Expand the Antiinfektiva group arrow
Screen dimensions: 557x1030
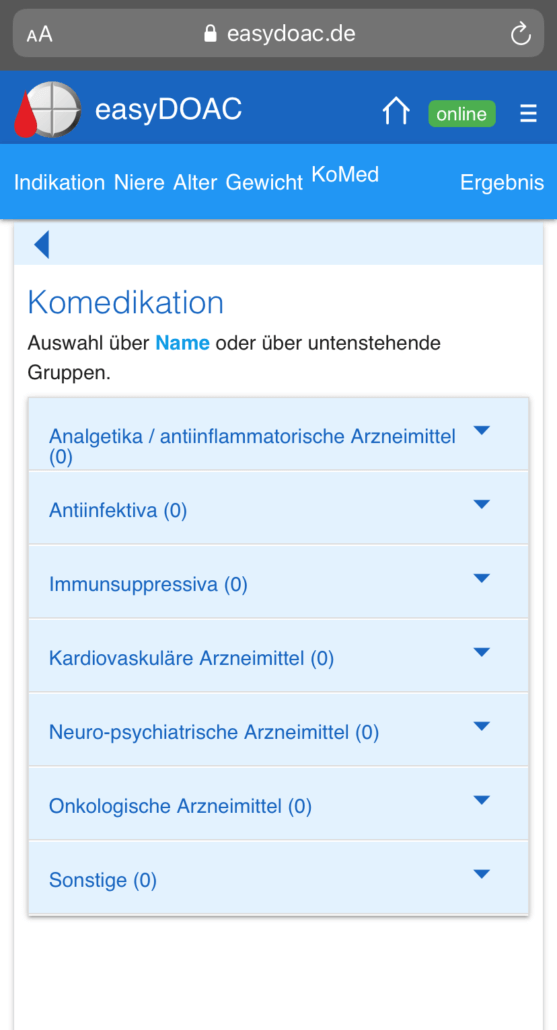(481, 504)
